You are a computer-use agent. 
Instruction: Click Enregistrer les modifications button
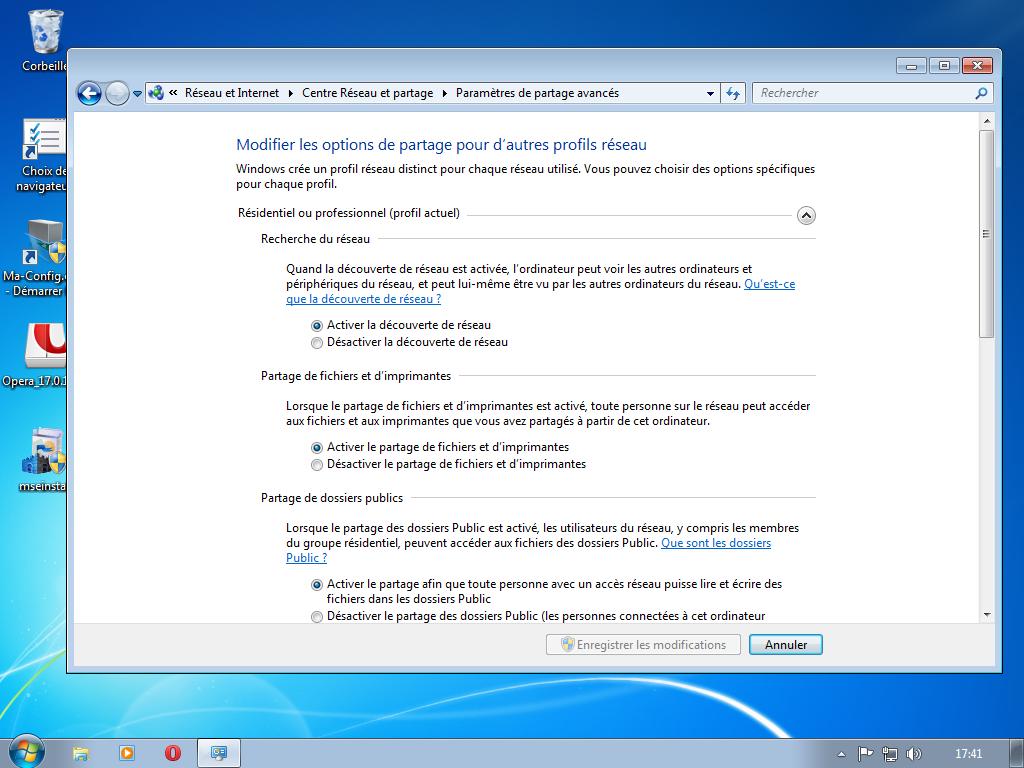643,645
